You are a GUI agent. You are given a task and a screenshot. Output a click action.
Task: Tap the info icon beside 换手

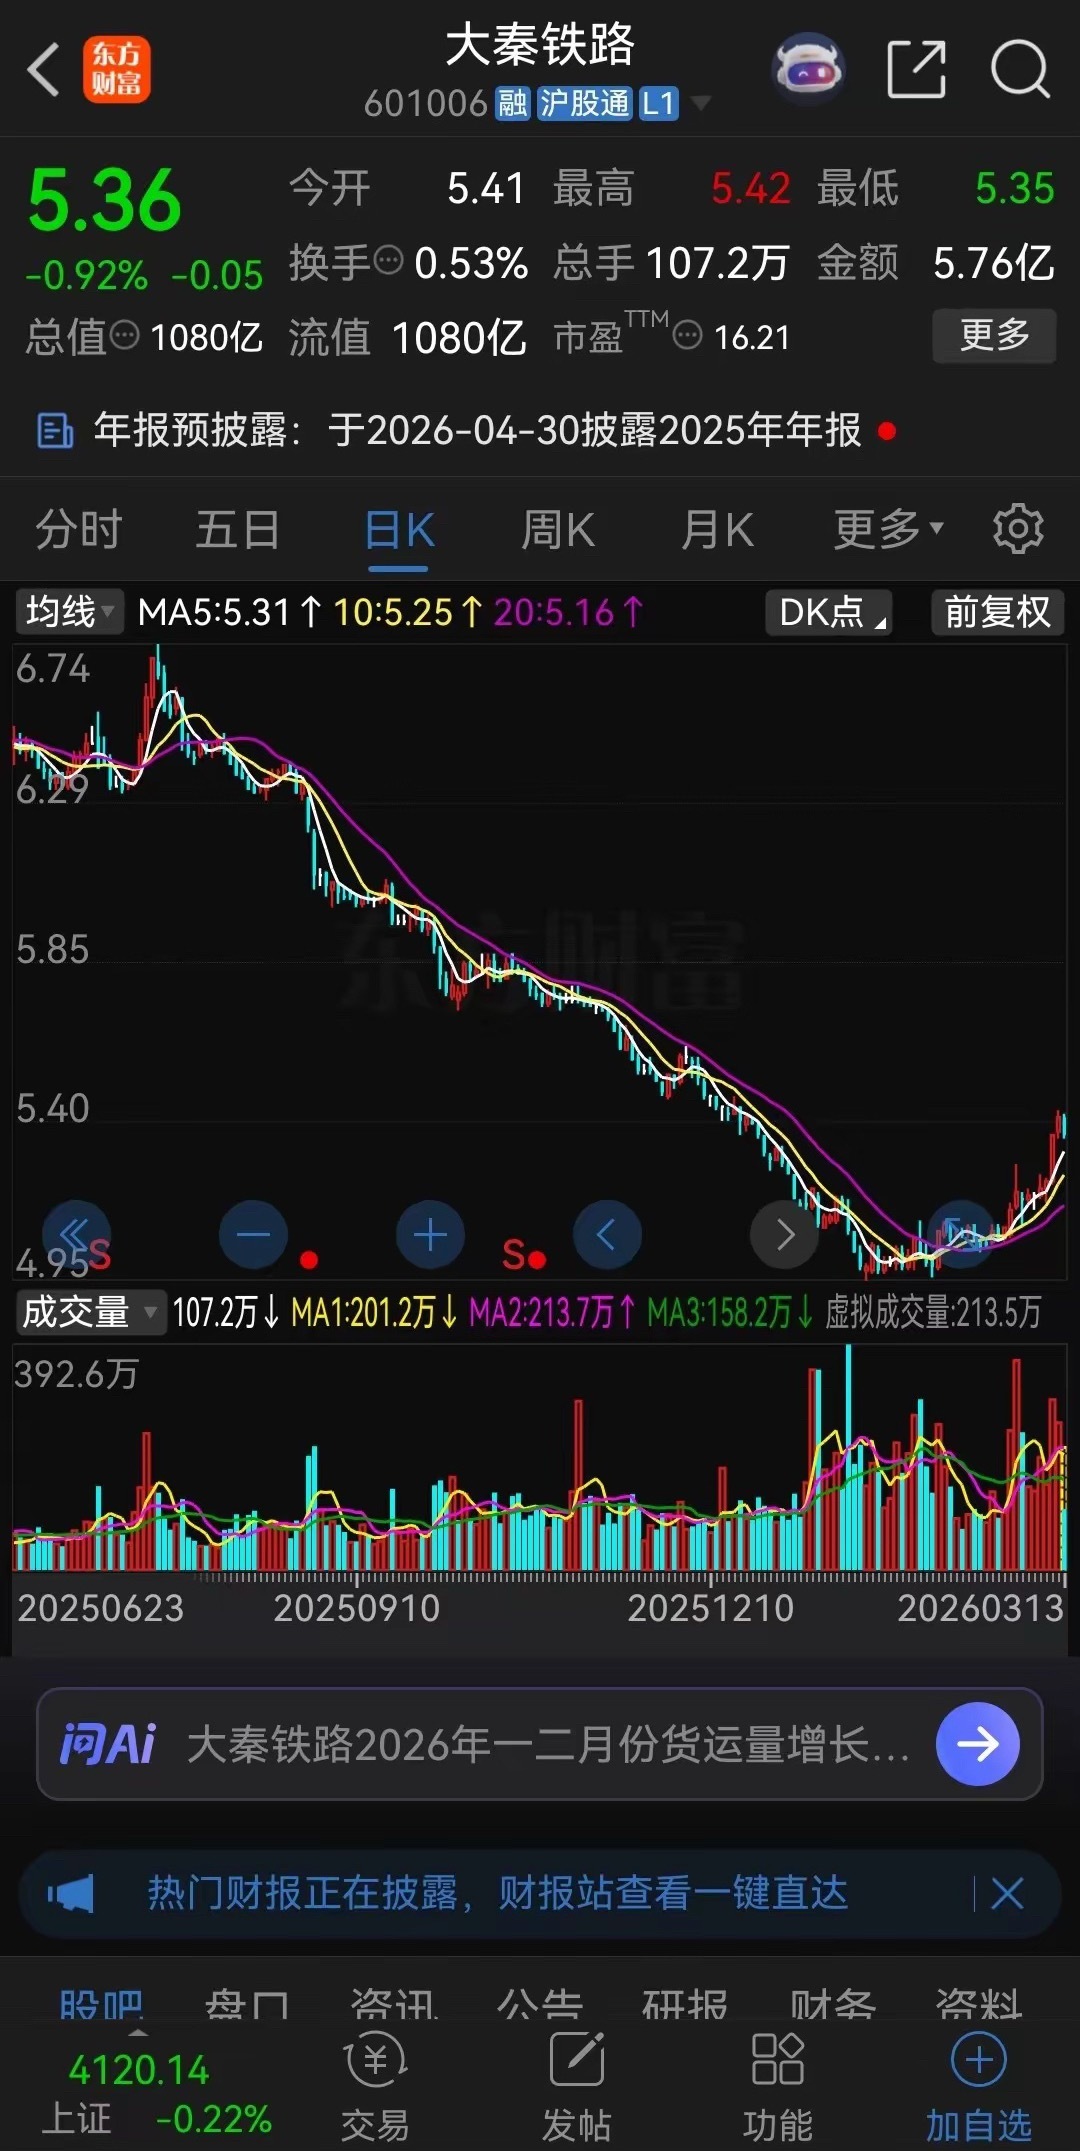pos(388,261)
